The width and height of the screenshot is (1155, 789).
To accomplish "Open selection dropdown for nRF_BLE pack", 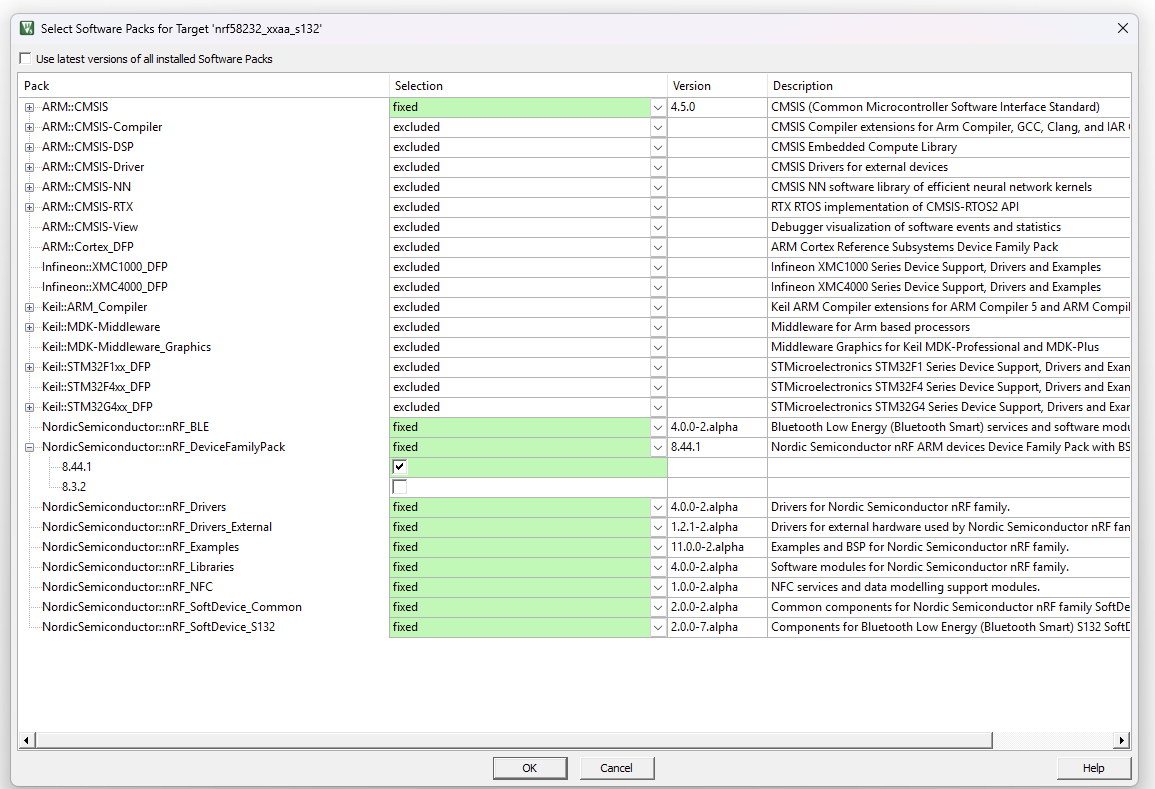I will pyautogui.click(x=657, y=427).
